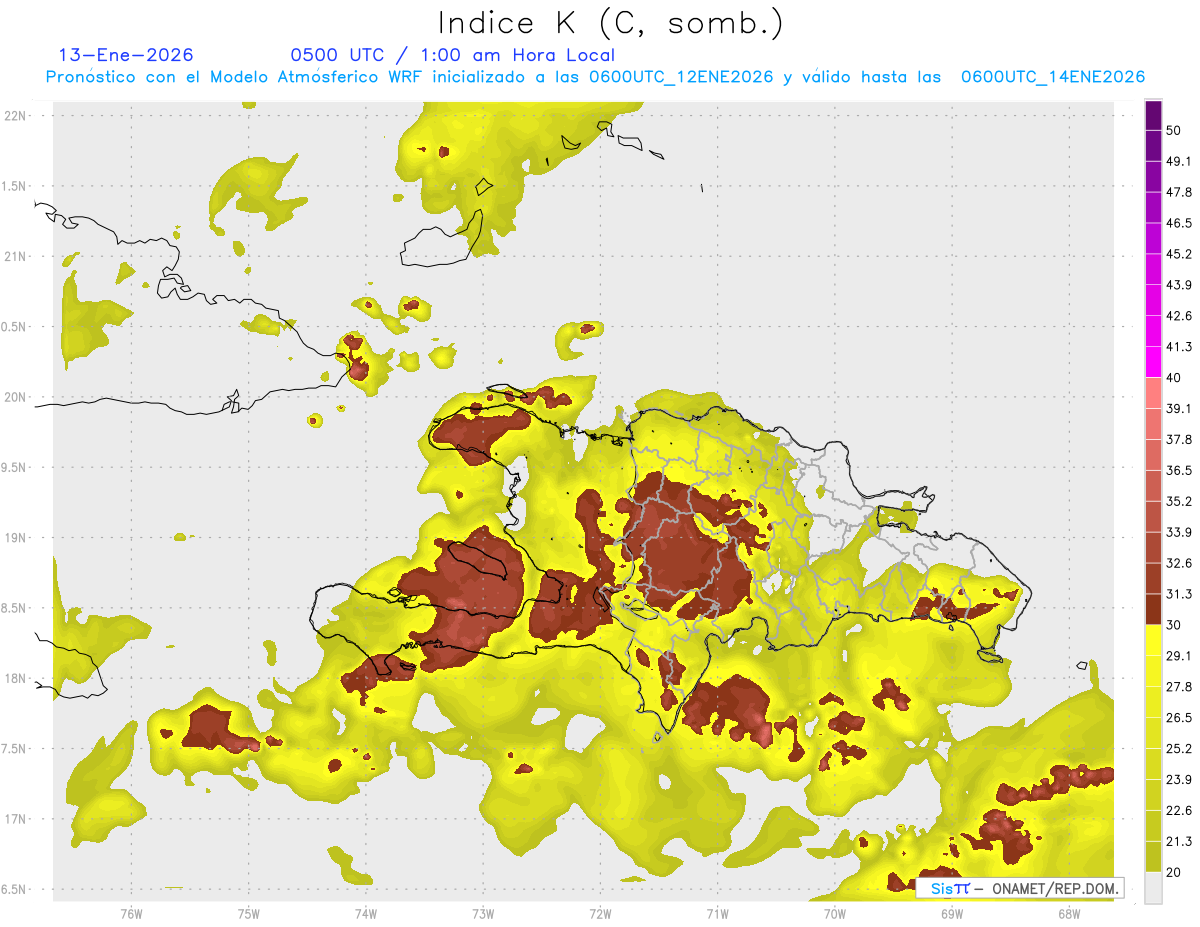Click the colorbar label "37.8"
Viewport: 1200px width, 927px height.
[x=1178, y=440]
